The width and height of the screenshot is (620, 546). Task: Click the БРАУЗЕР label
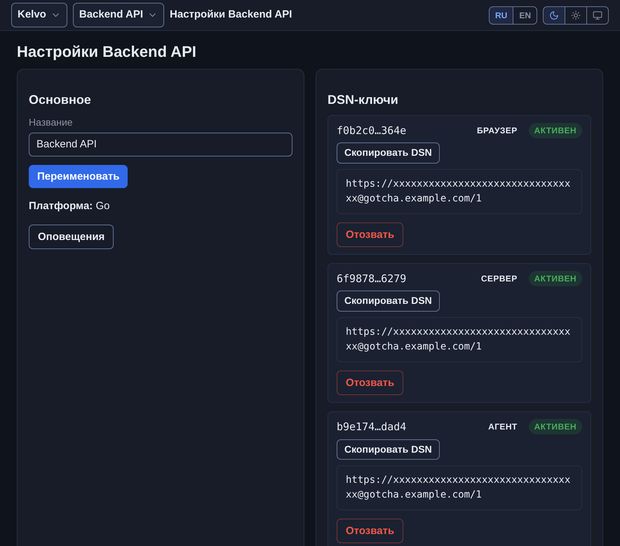497,130
